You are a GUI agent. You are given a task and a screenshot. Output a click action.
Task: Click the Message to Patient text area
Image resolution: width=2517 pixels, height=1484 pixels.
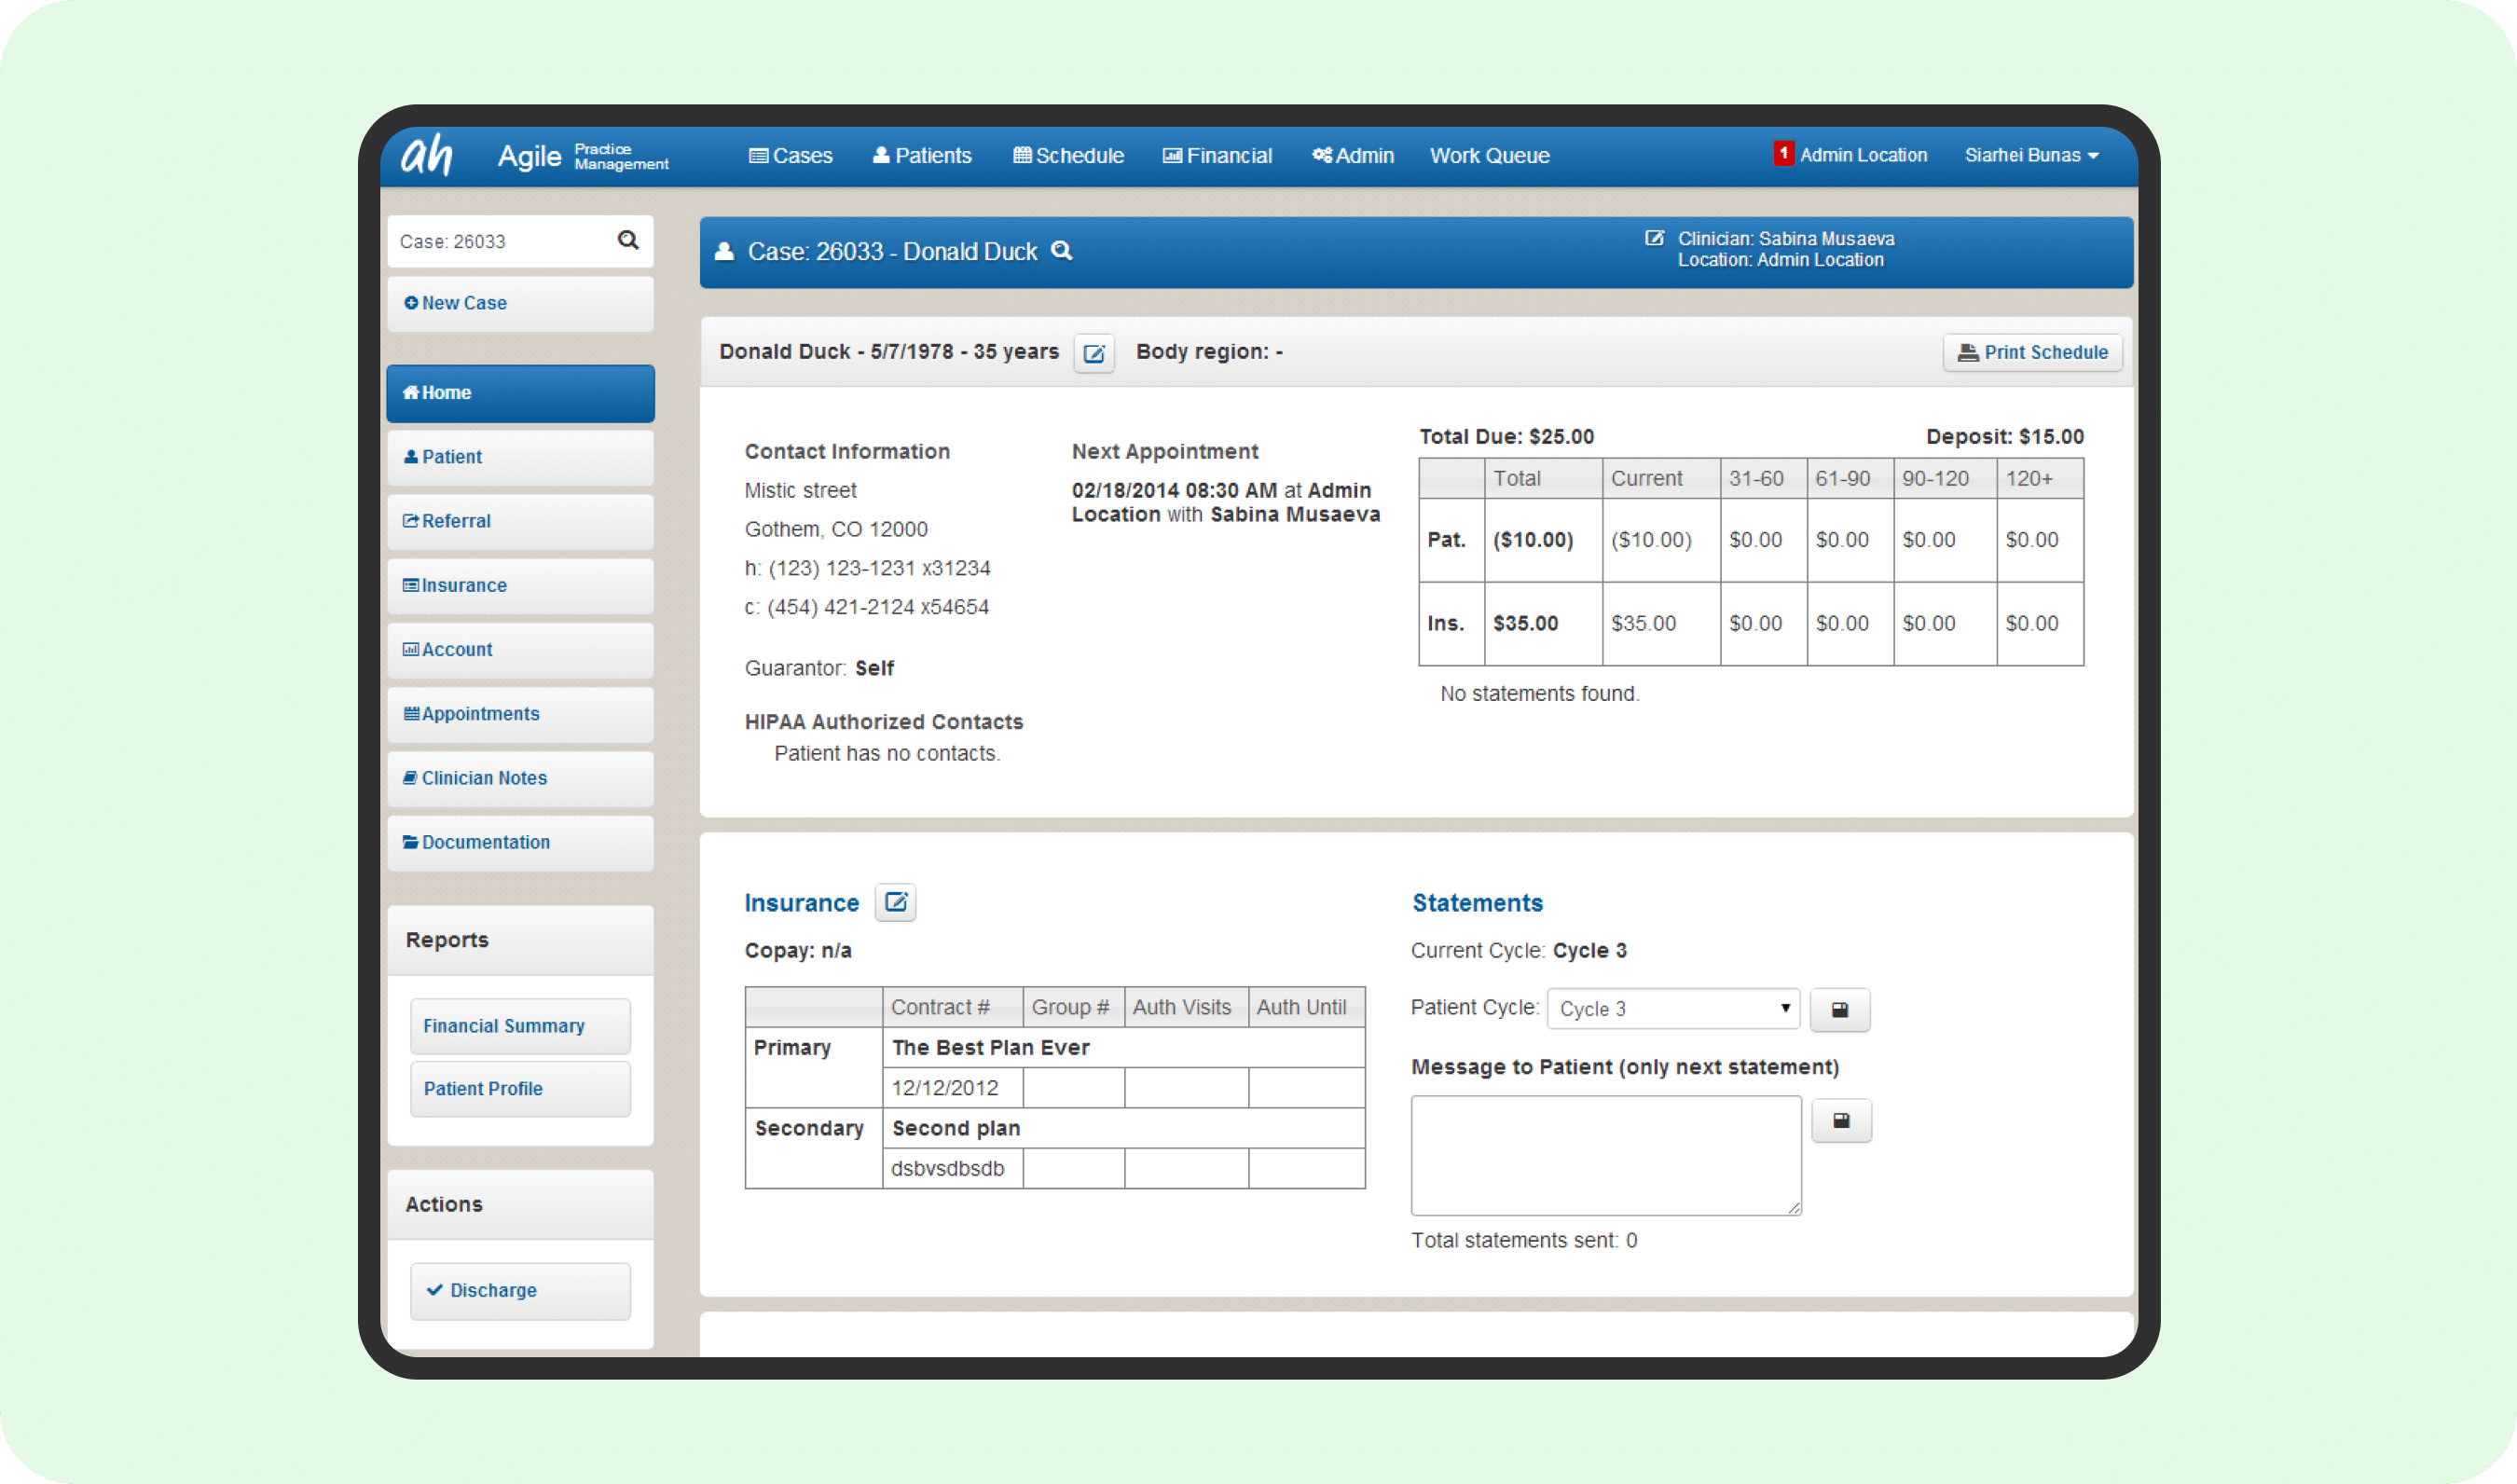pos(1606,1155)
